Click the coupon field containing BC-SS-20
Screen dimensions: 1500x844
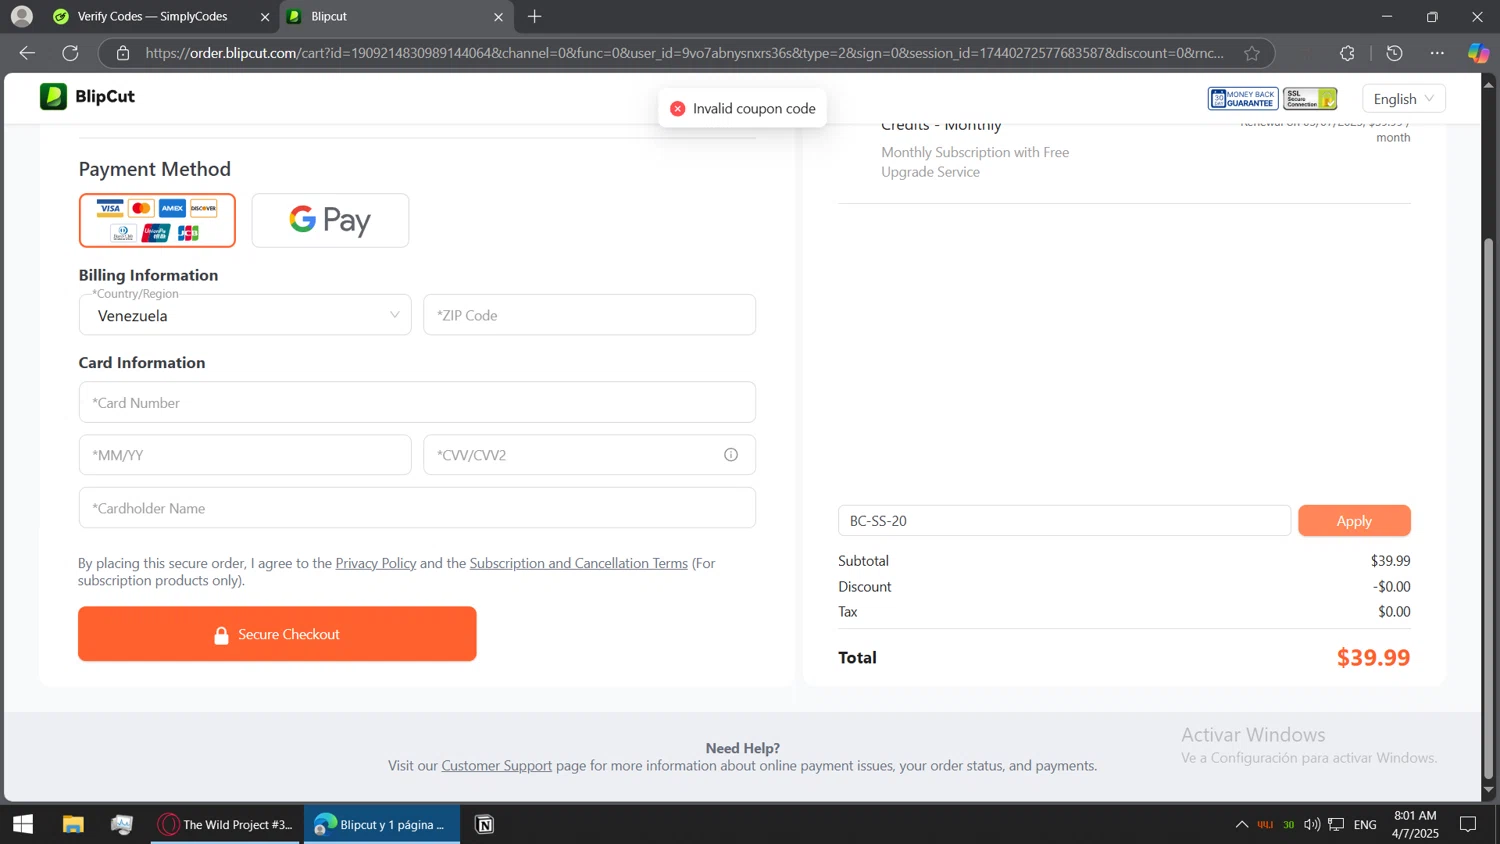tap(1064, 521)
